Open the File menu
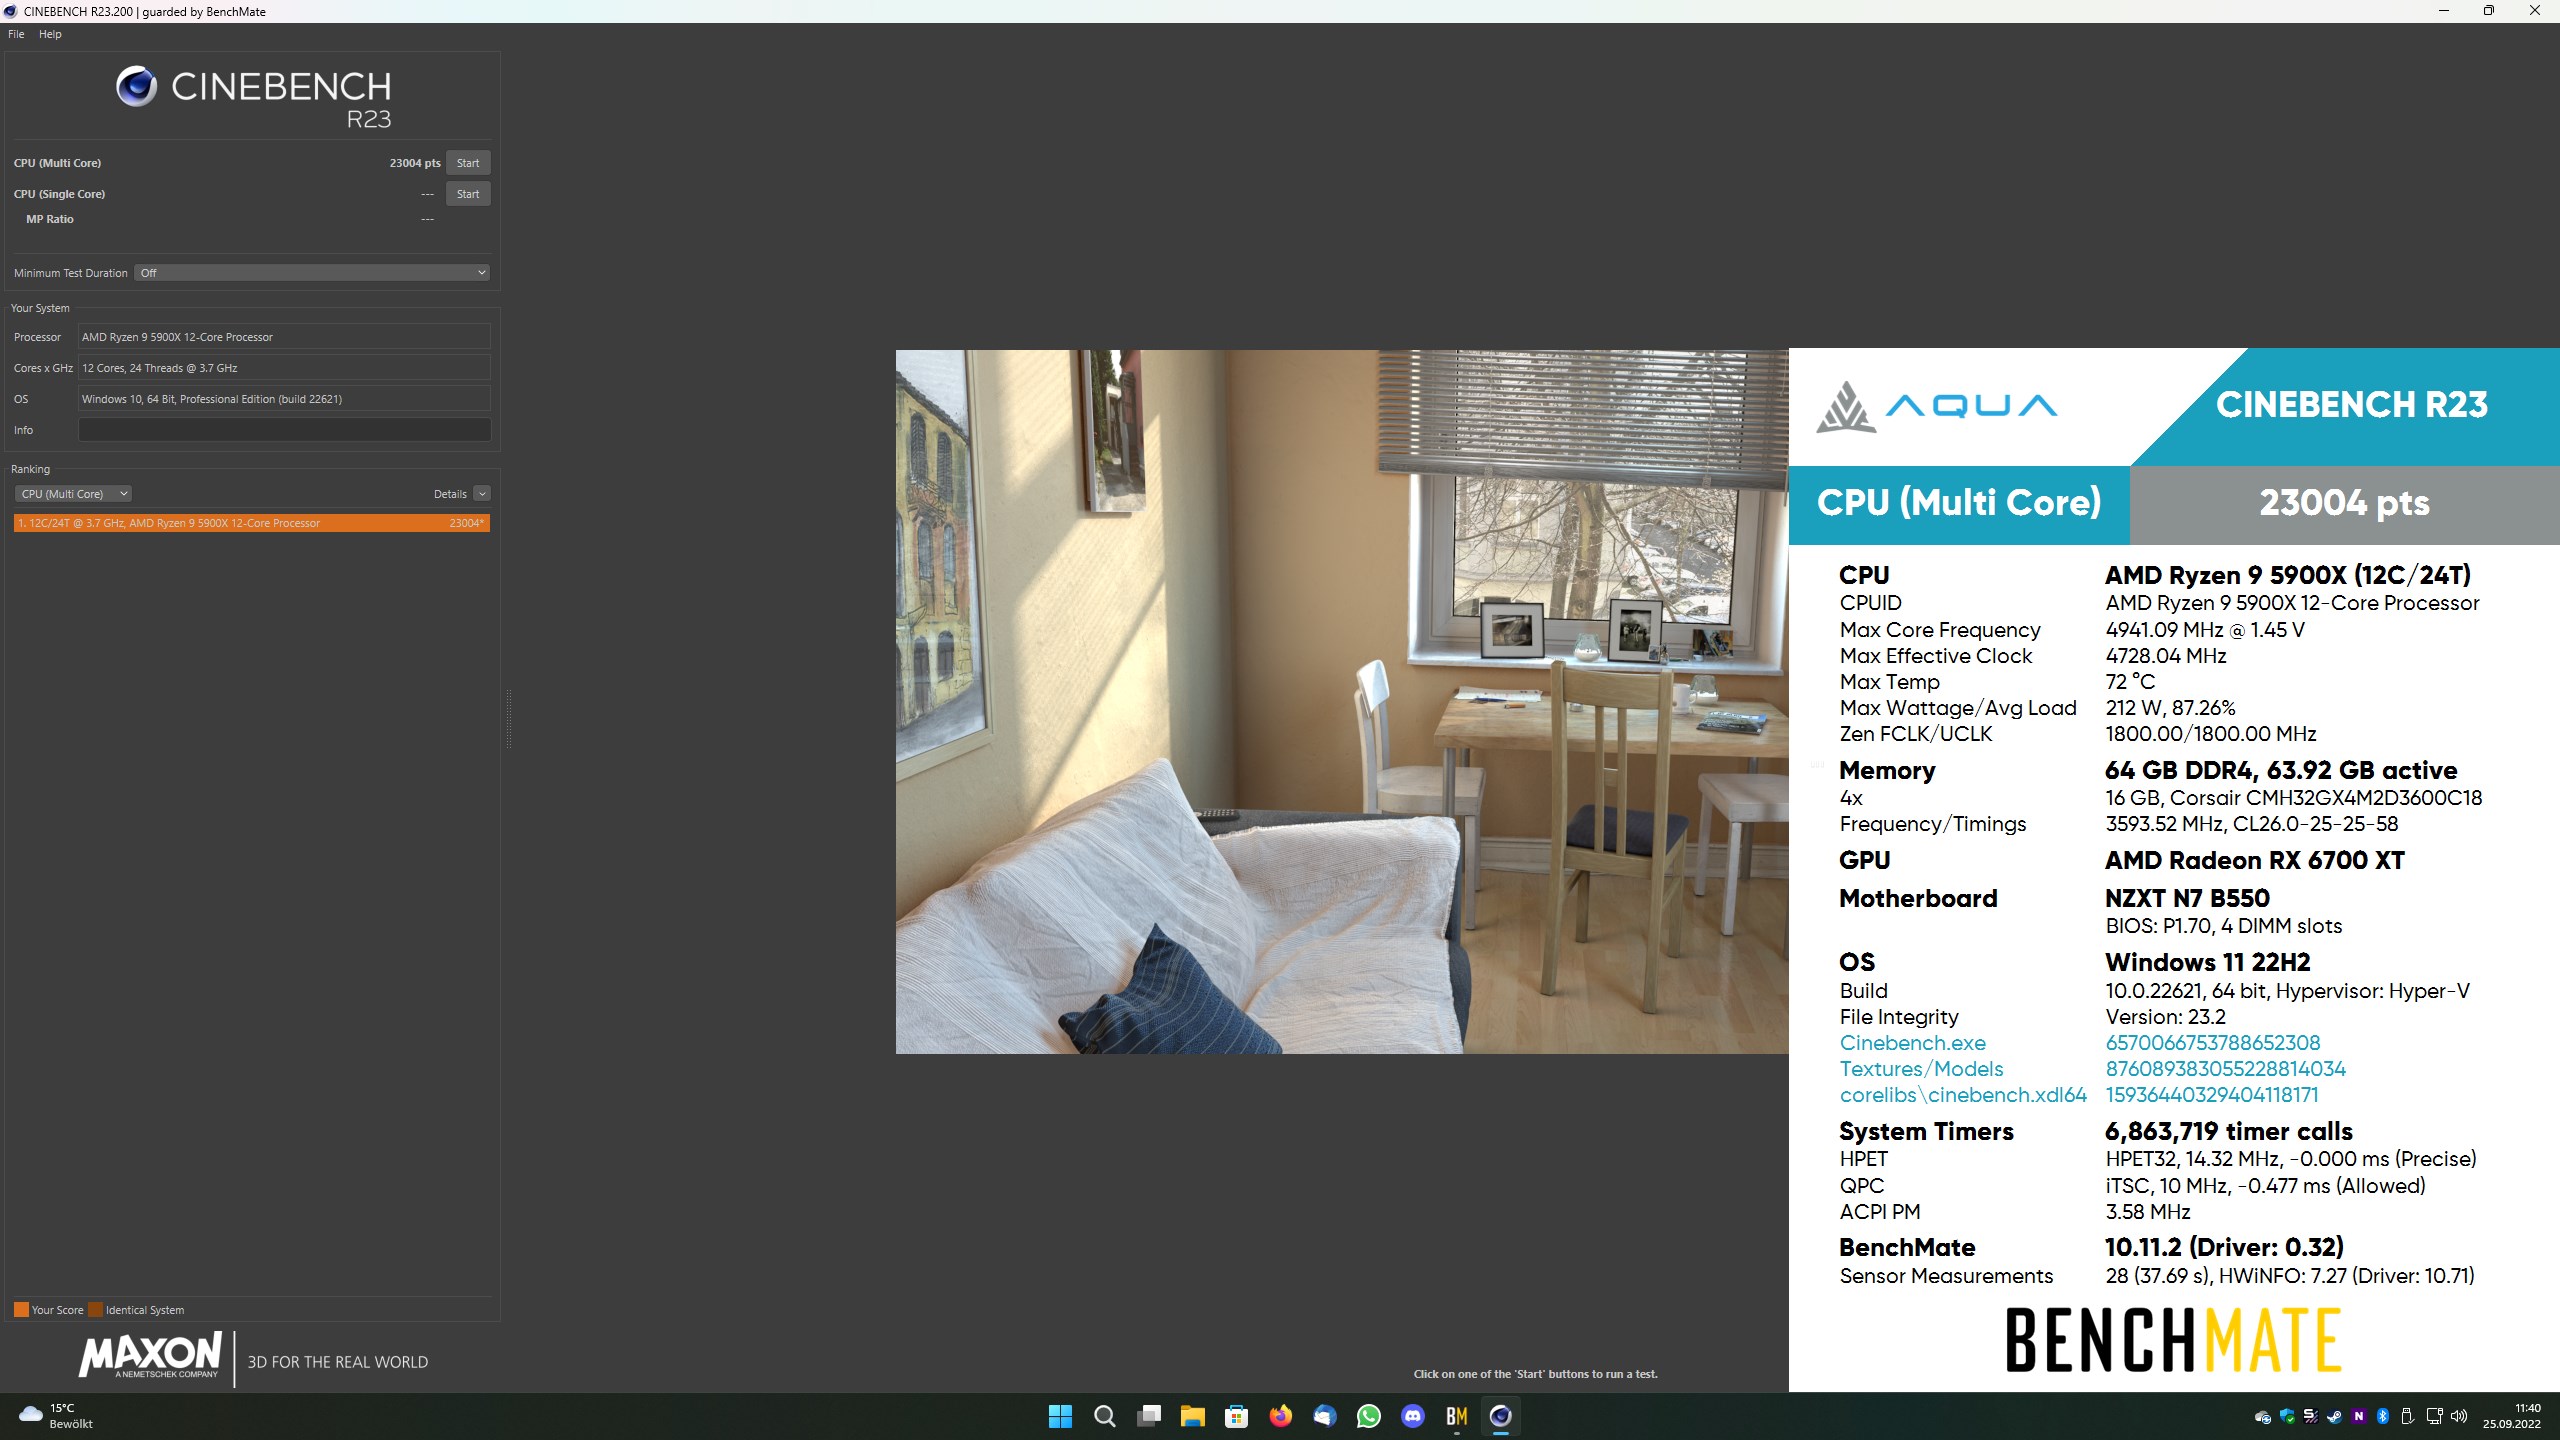Viewport: 2560px width, 1440px height. pyautogui.click(x=16, y=34)
